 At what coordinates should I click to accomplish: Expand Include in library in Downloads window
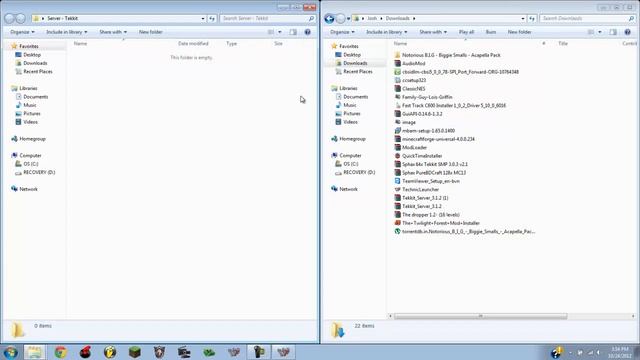(x=386, y=32)
